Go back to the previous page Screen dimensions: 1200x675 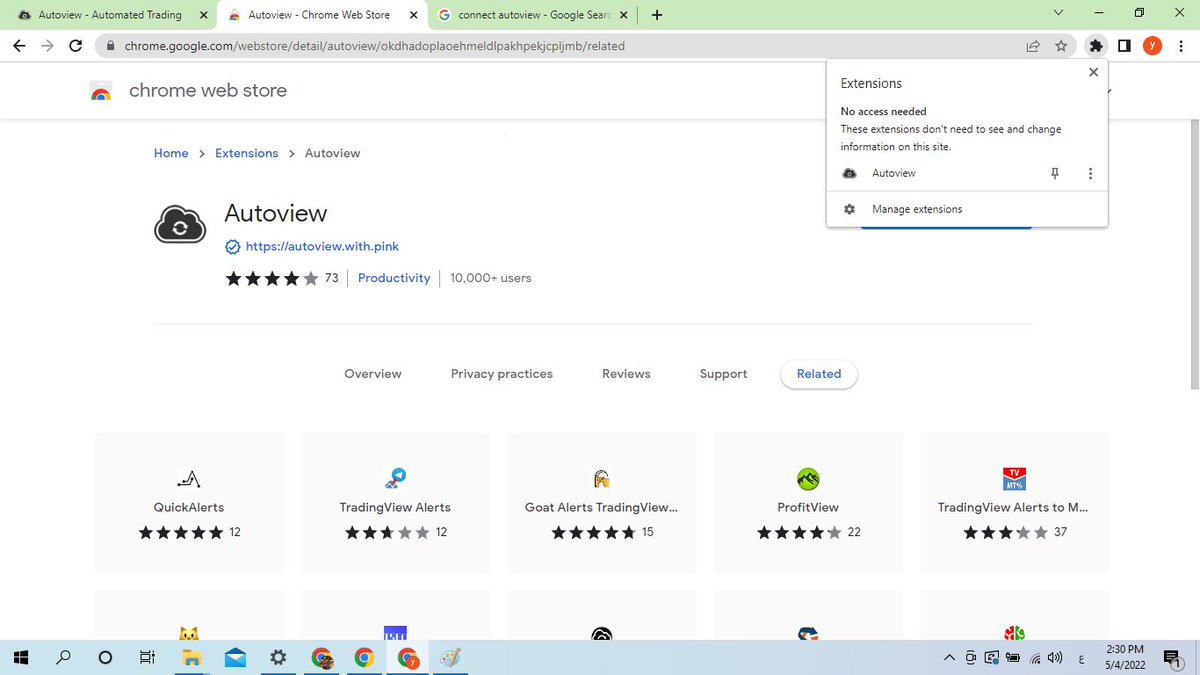pyautogui.click(x=19, y=45)
